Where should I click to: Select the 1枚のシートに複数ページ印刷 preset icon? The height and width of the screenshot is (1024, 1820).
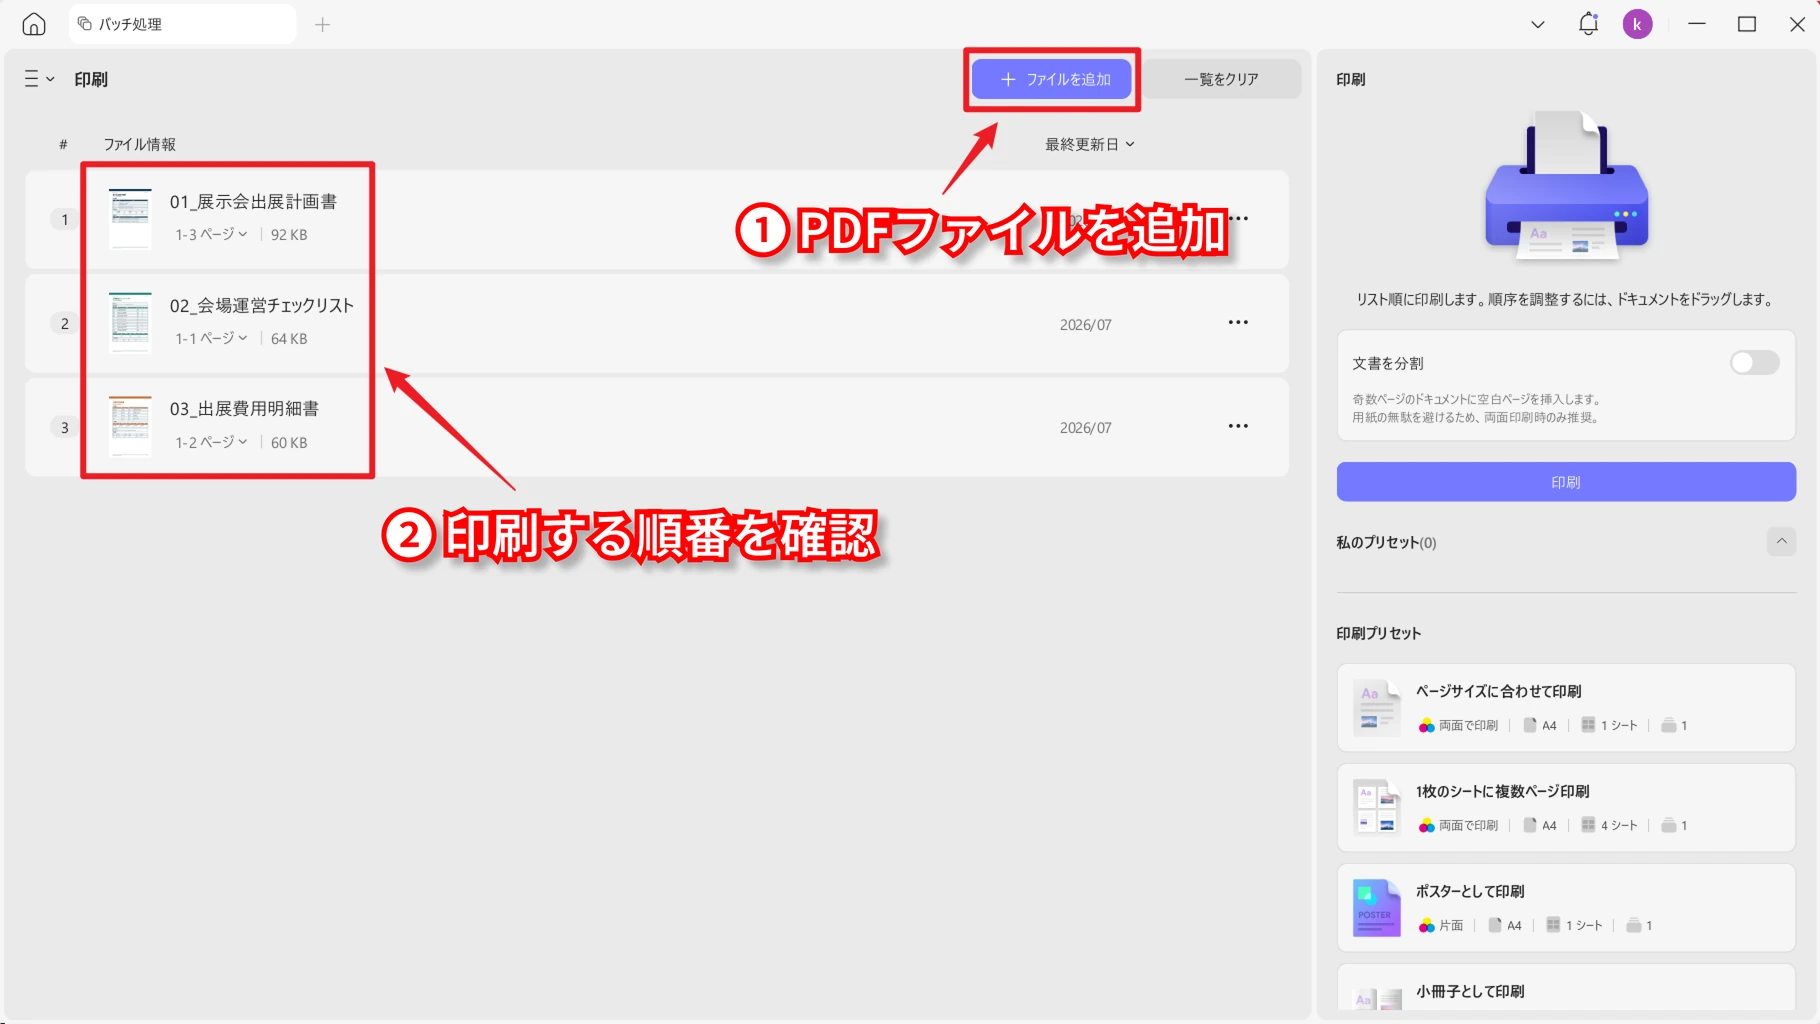pyautogui.click(x=1376, y=807)
